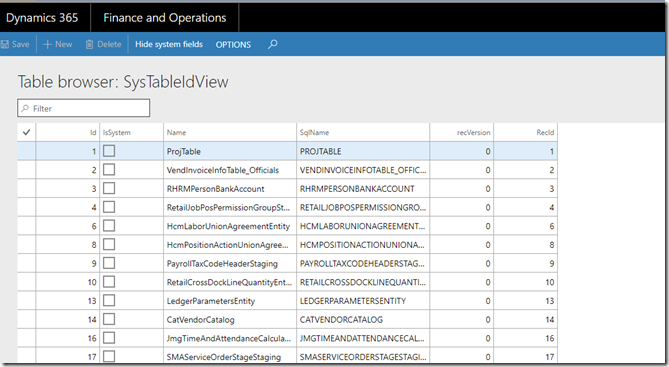The width and height of the screenshot is (669, 367).
Task: Click the Save toolbar button
Action: coord(15,44)
